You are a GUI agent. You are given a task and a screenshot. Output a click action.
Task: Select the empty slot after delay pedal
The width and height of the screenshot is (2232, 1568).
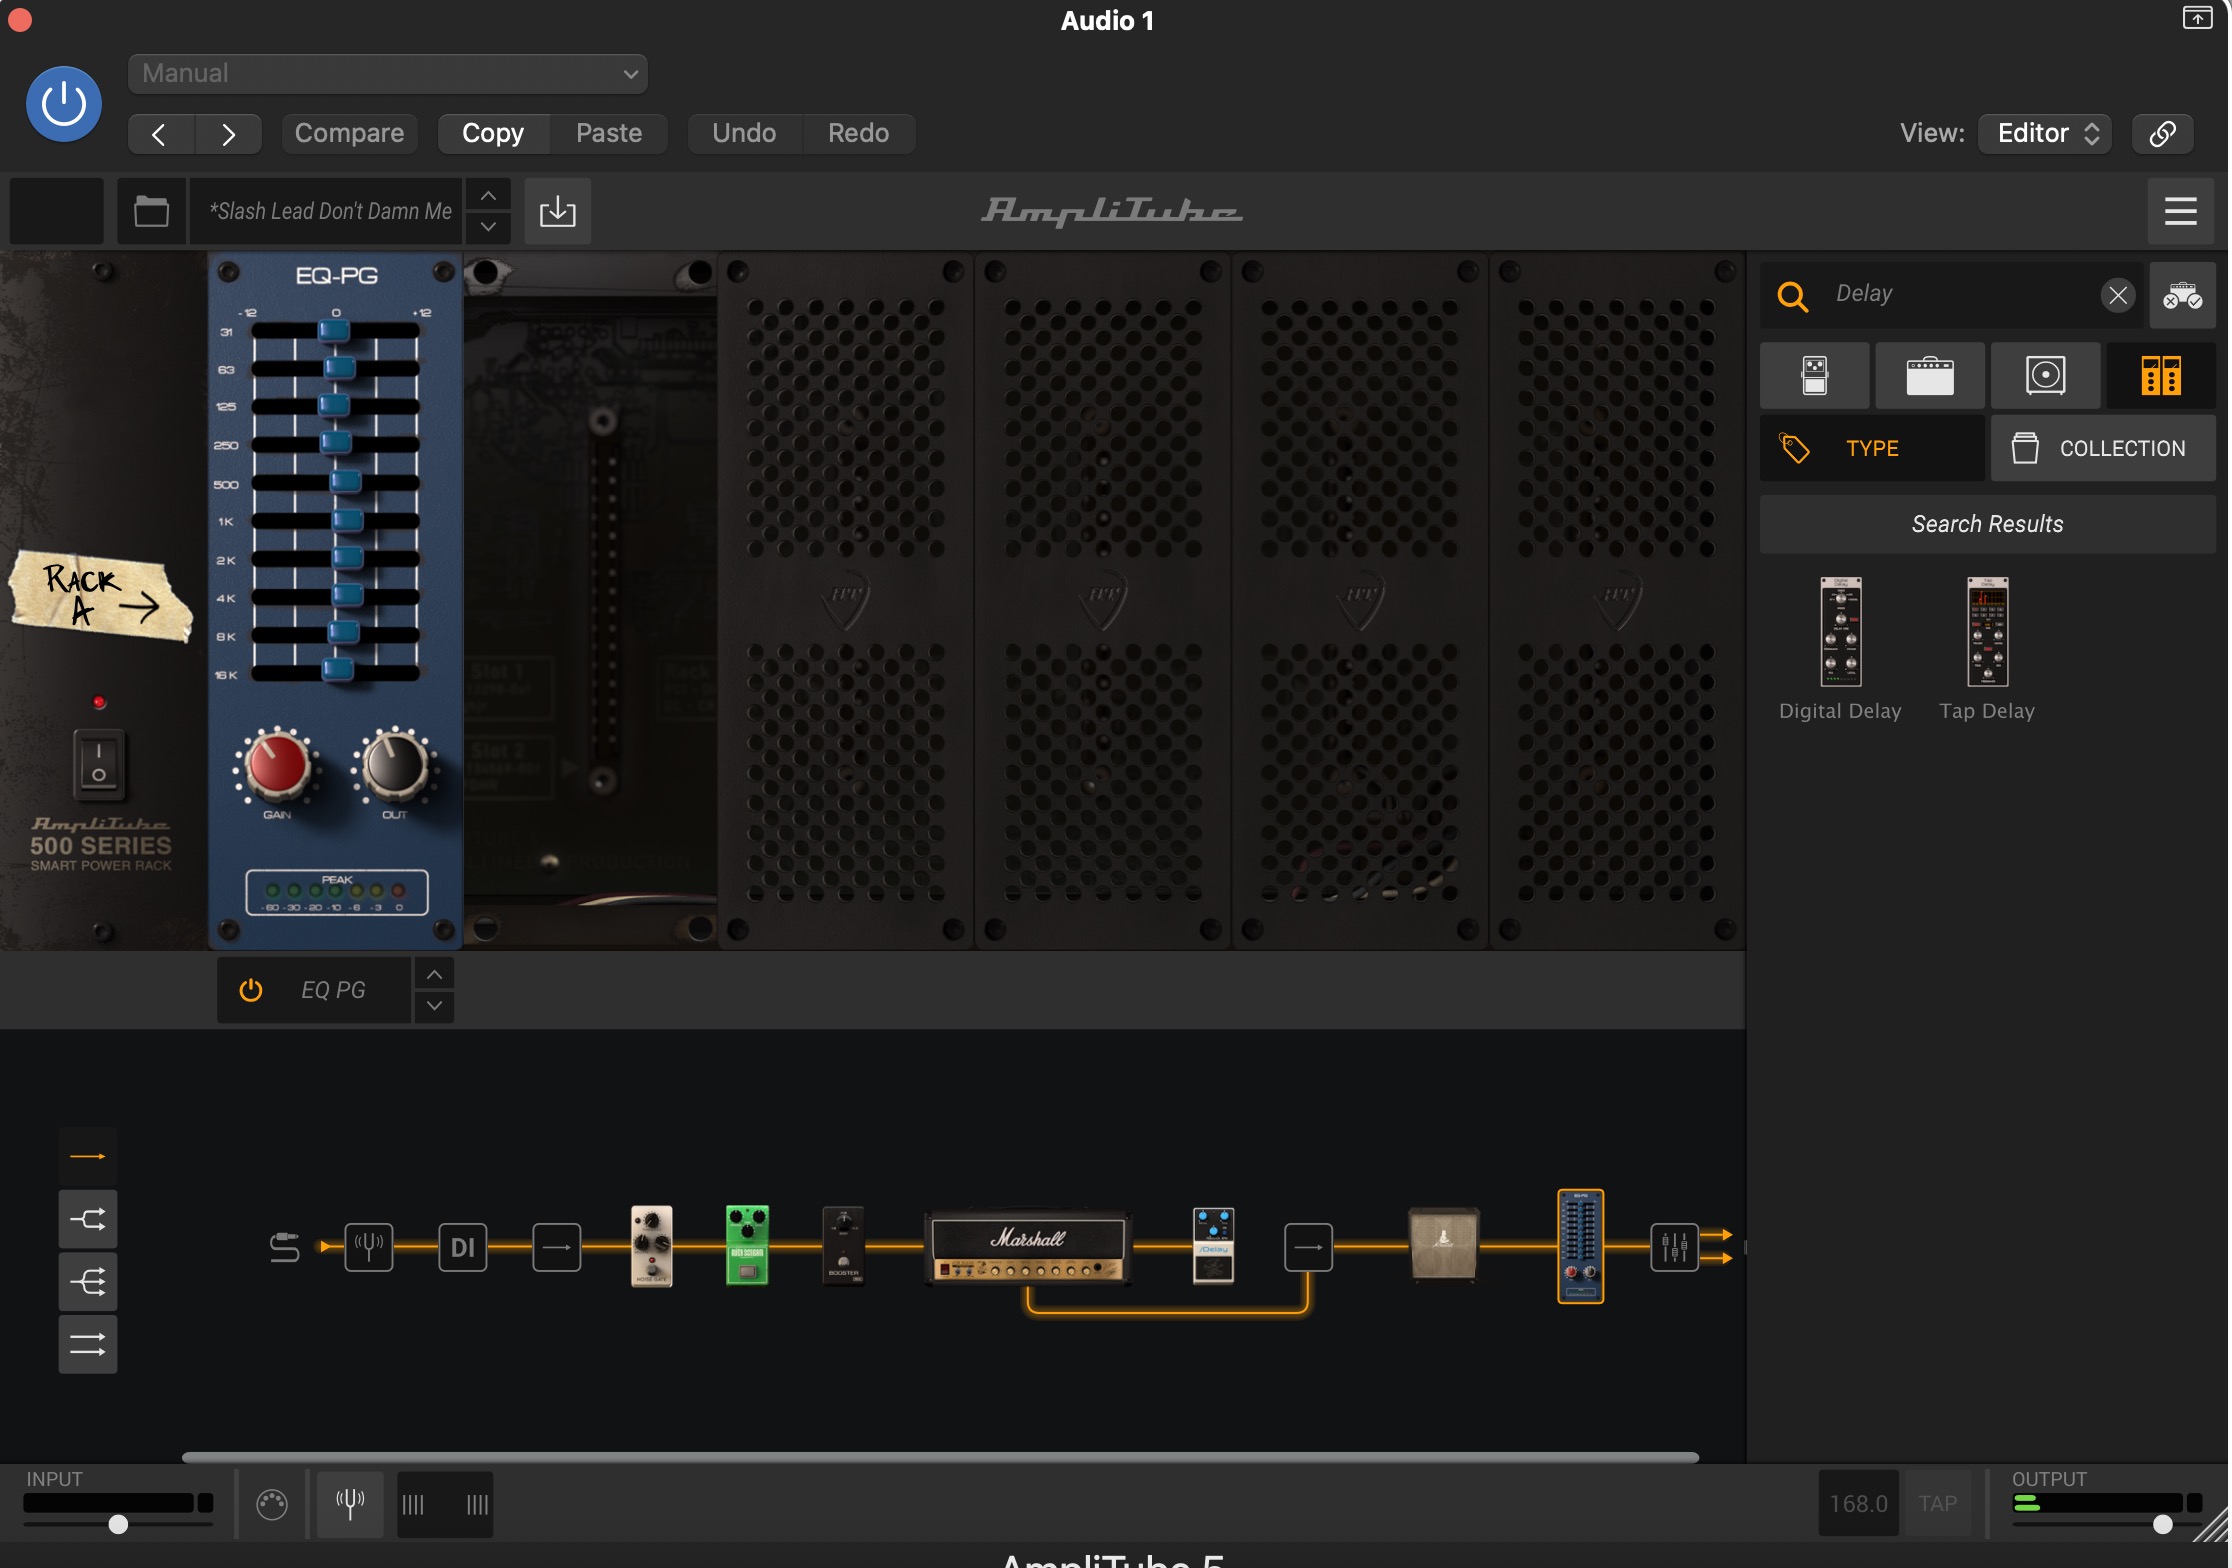1308,1247
